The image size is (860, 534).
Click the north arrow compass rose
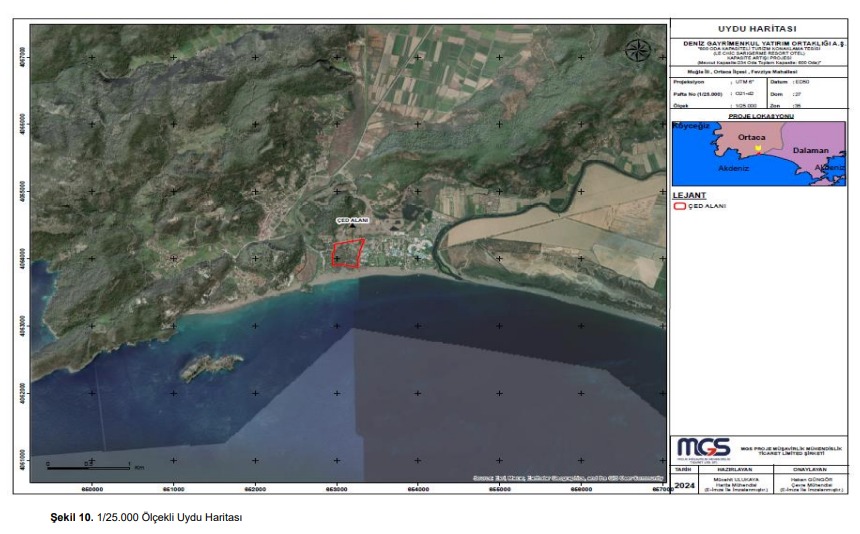(638, 50)
